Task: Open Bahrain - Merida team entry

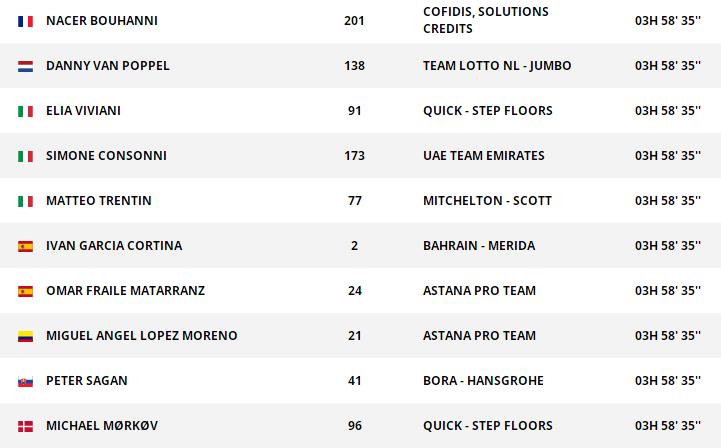Action: click(x=478, y=246)
